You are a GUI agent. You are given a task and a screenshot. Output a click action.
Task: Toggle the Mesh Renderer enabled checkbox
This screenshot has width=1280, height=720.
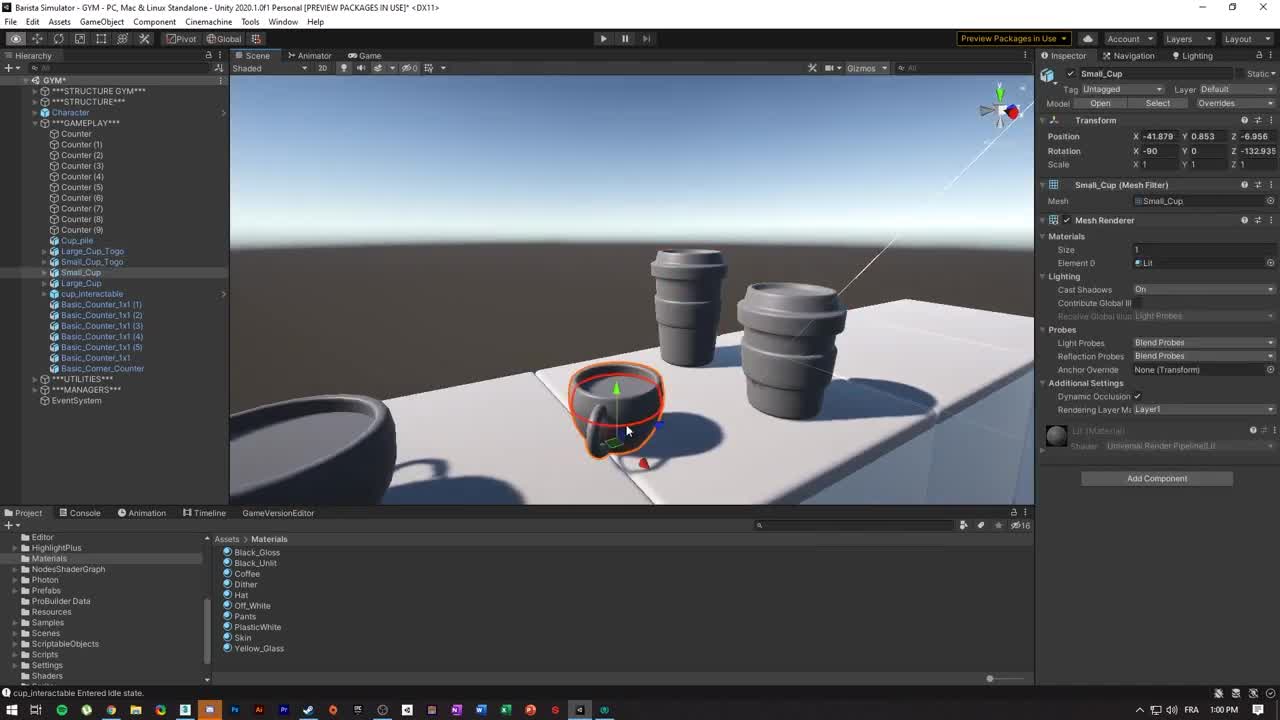pyautogui.click(x=1067, y=220)
